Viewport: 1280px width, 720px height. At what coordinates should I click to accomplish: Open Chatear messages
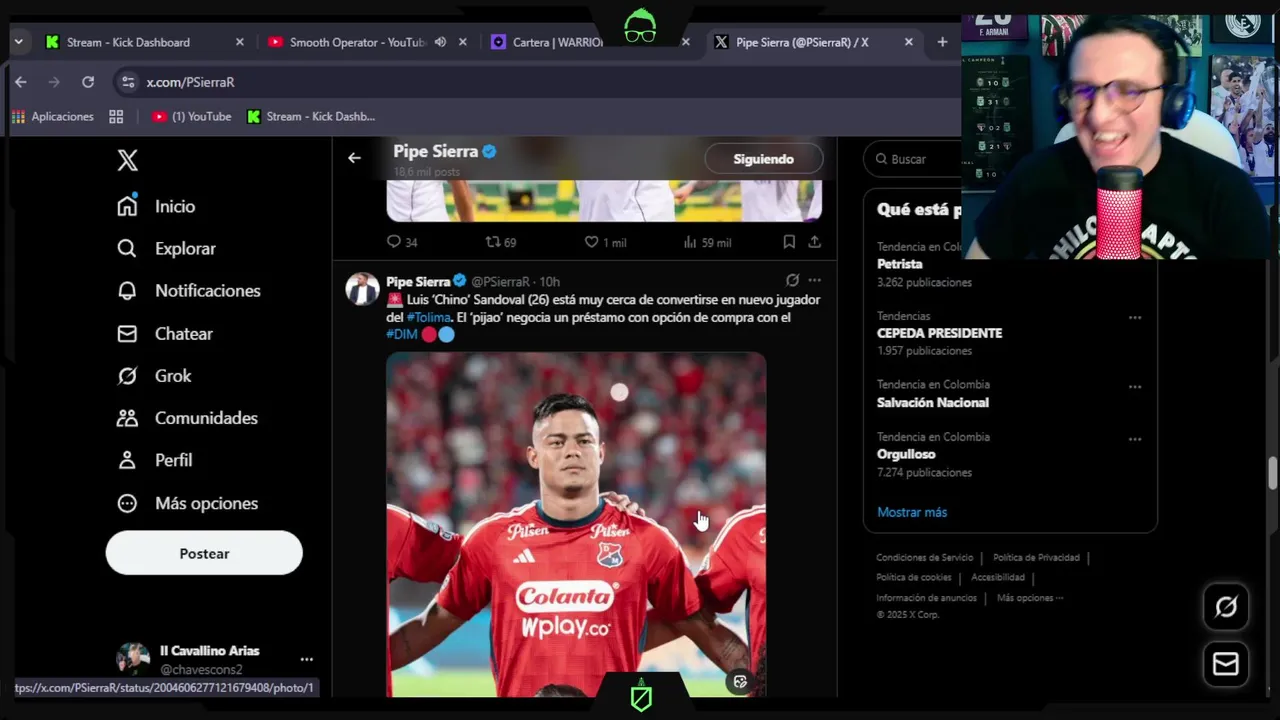point(165,334)
